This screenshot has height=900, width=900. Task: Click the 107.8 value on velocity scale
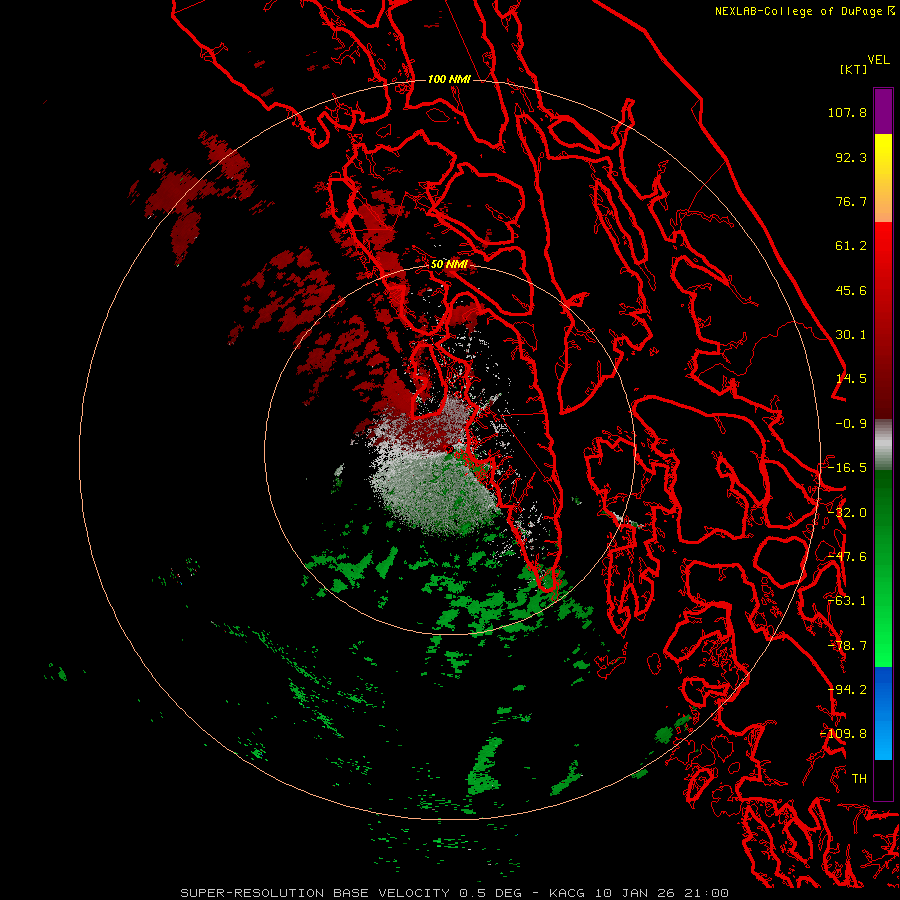tap(847, 112)
